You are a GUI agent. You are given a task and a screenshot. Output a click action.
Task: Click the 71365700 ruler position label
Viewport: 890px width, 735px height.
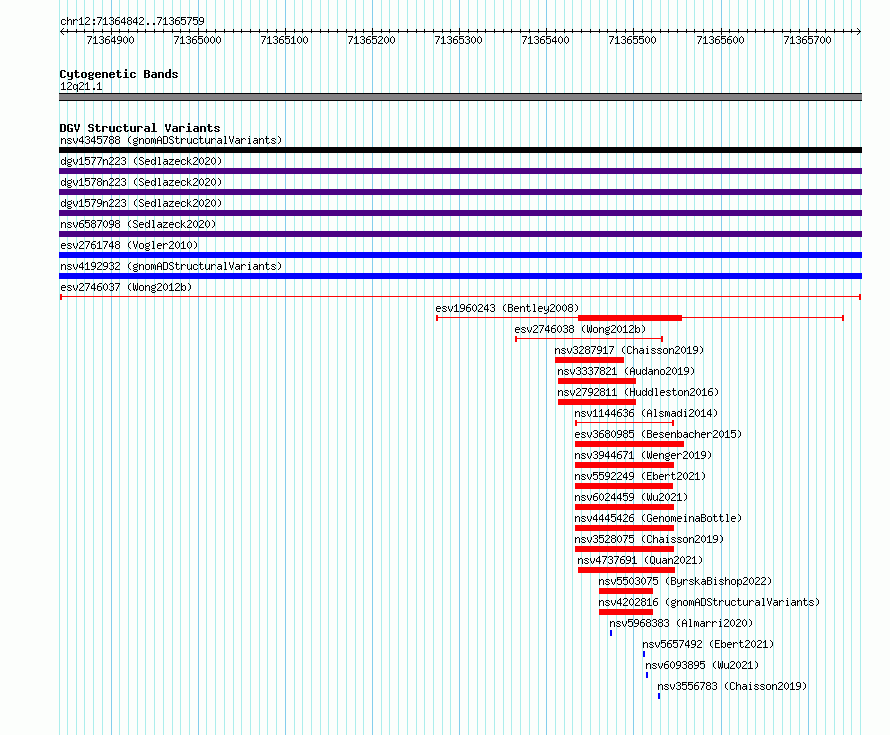coord(807,40)
